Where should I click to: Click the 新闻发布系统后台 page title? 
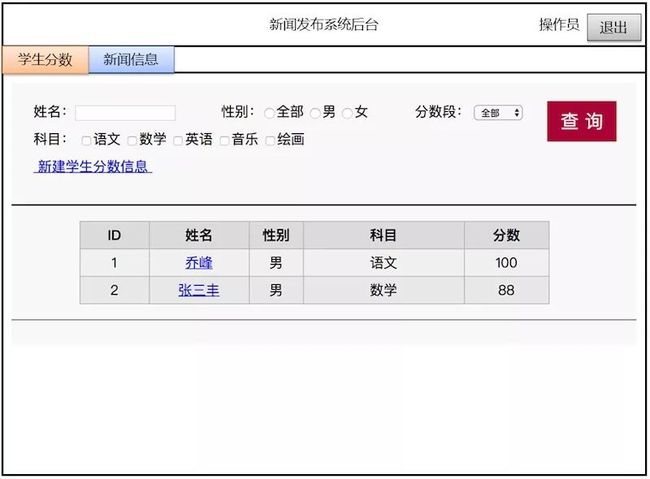point(324,24)
